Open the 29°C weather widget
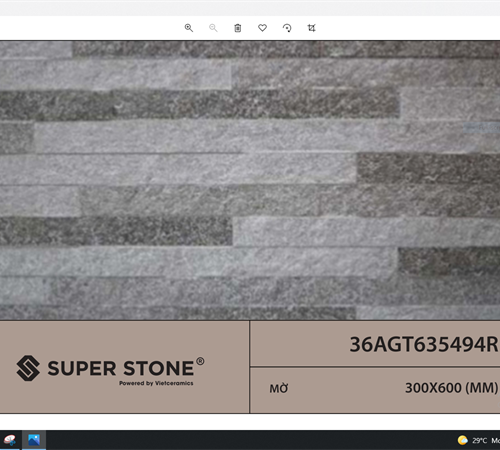This screenshot has width=500, height=450. pyautogui.click(x=478, y=440)
